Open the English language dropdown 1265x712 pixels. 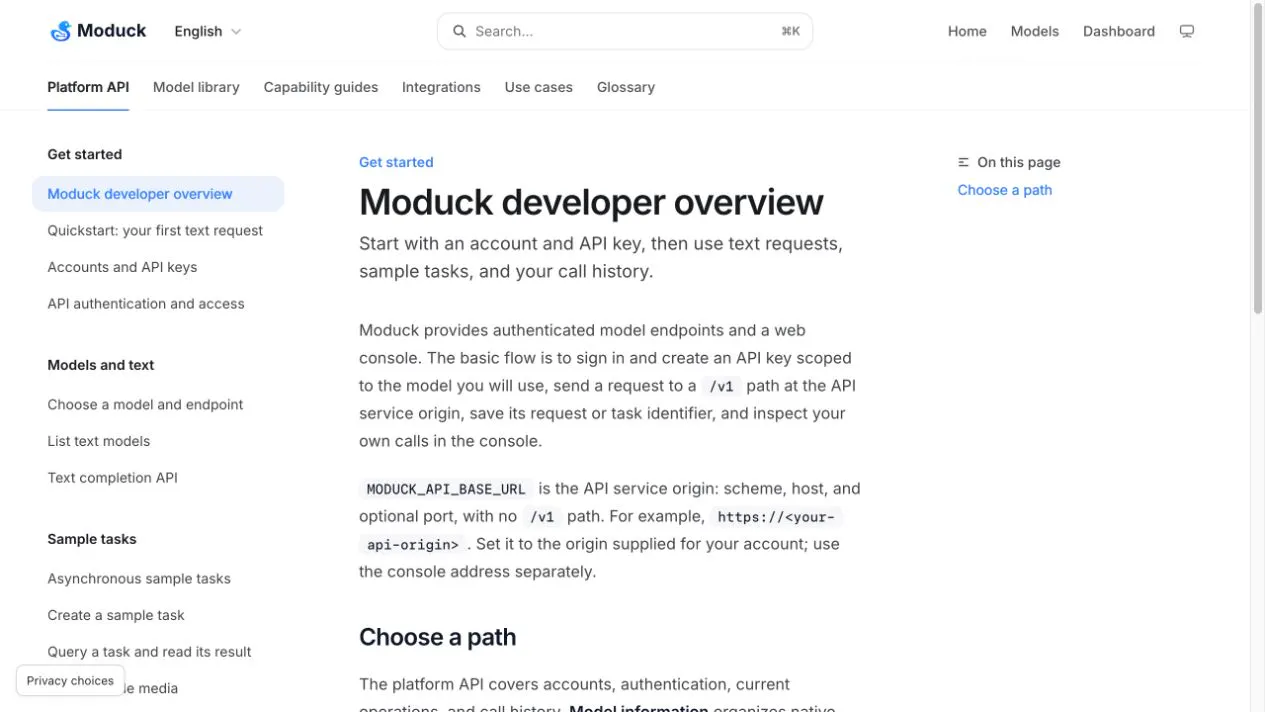click(x=208, y=31)
